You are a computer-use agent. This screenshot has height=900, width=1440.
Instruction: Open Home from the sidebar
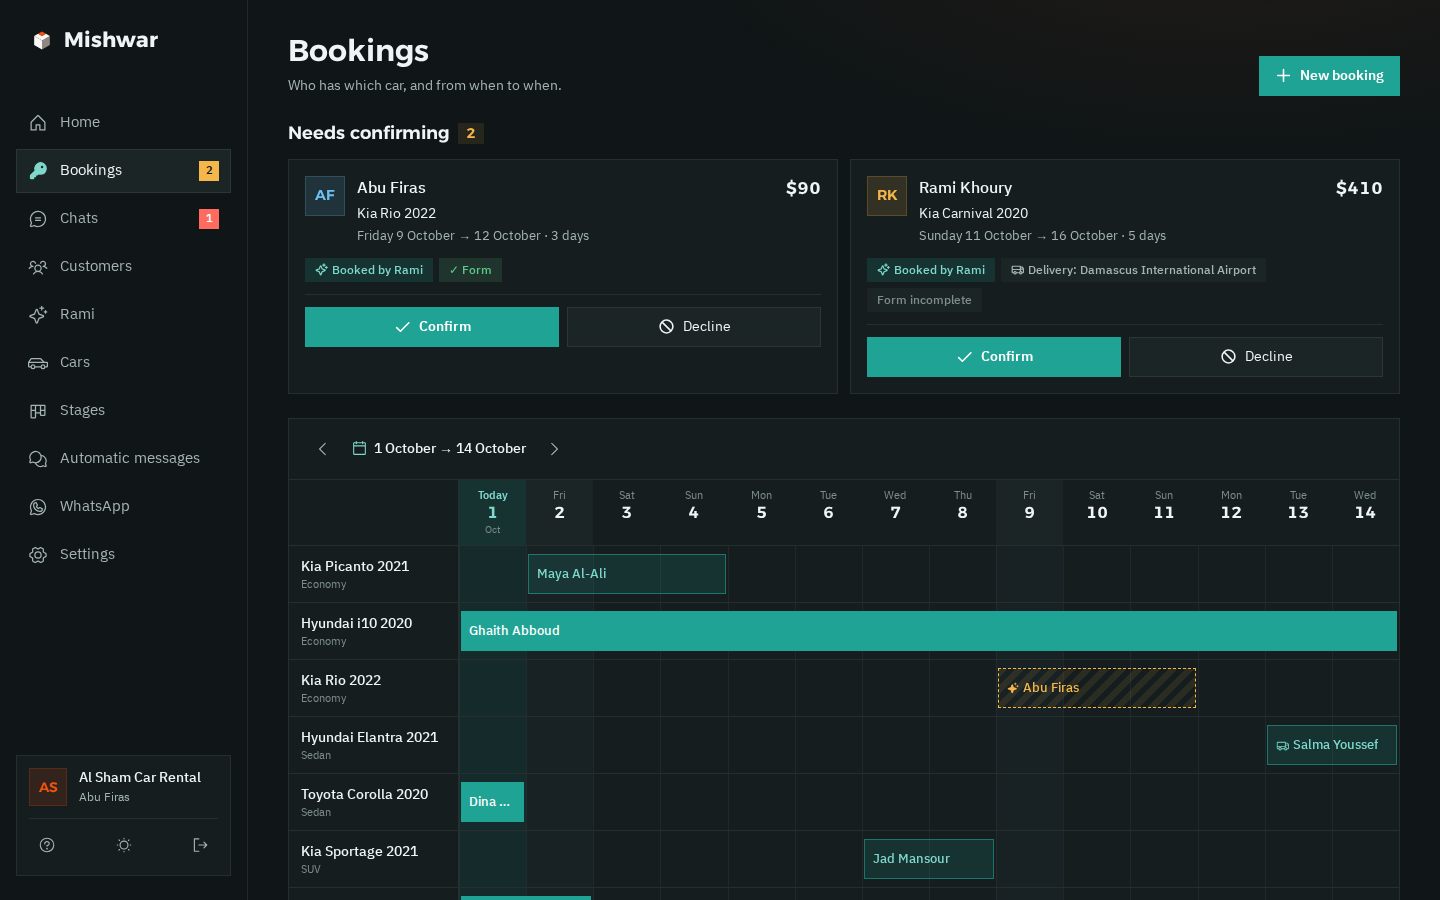click(123, 122)
